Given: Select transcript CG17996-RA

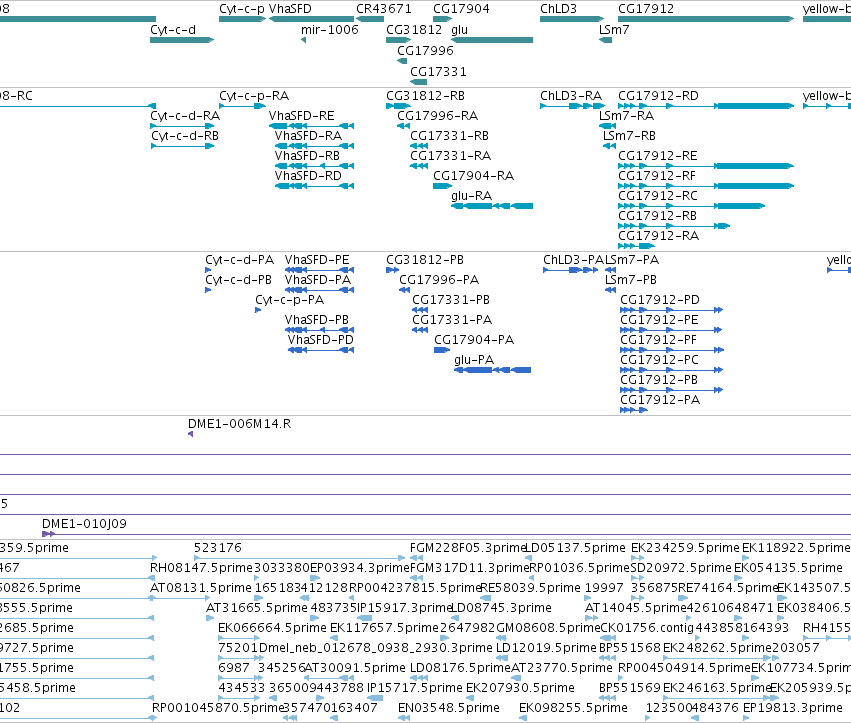Looking at the screenshot, I should (x=403, y=126).
